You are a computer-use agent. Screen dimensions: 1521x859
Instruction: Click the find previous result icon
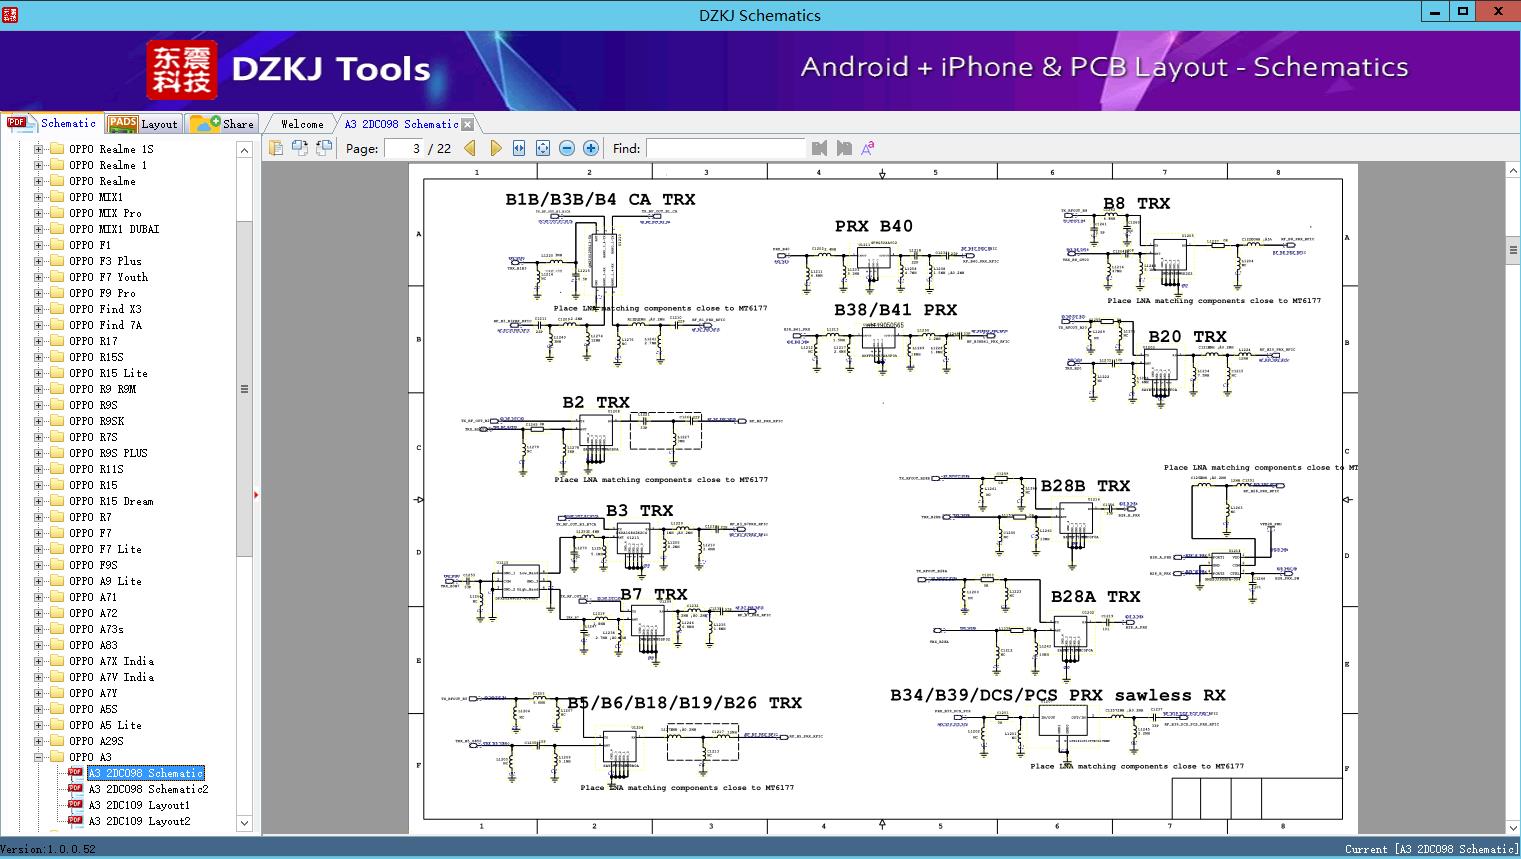click(820, 148)
